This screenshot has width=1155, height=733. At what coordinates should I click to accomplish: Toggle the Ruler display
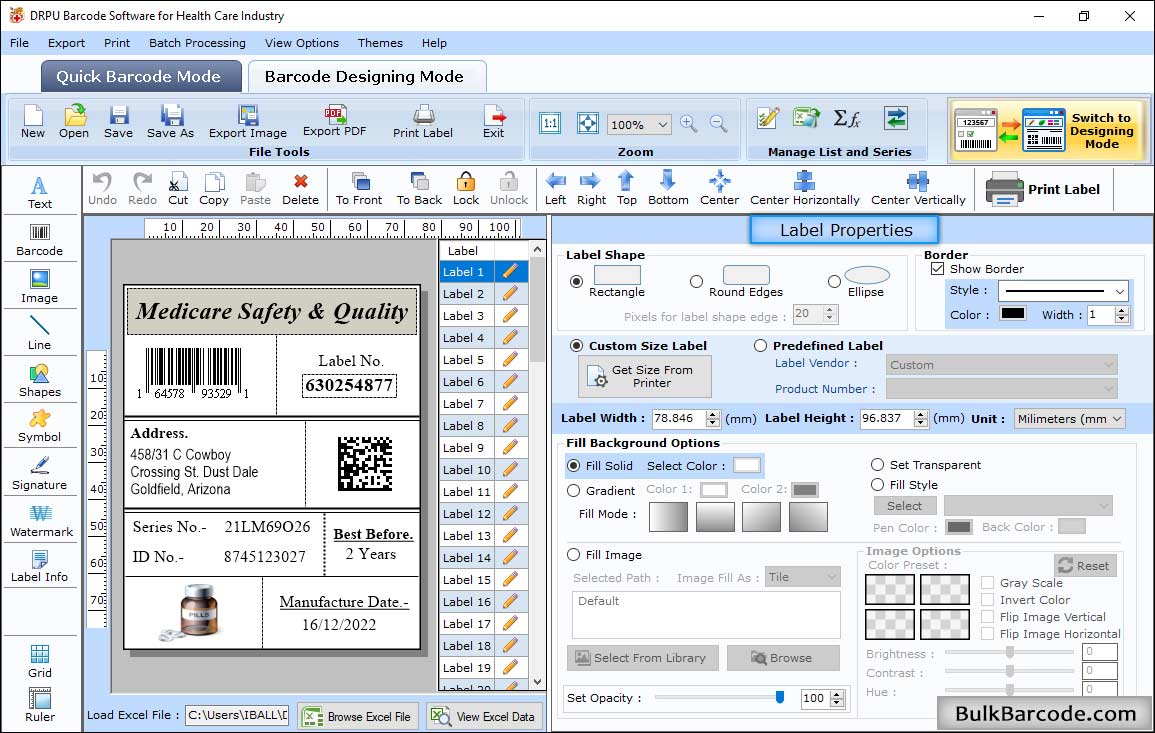coord(40,705)
